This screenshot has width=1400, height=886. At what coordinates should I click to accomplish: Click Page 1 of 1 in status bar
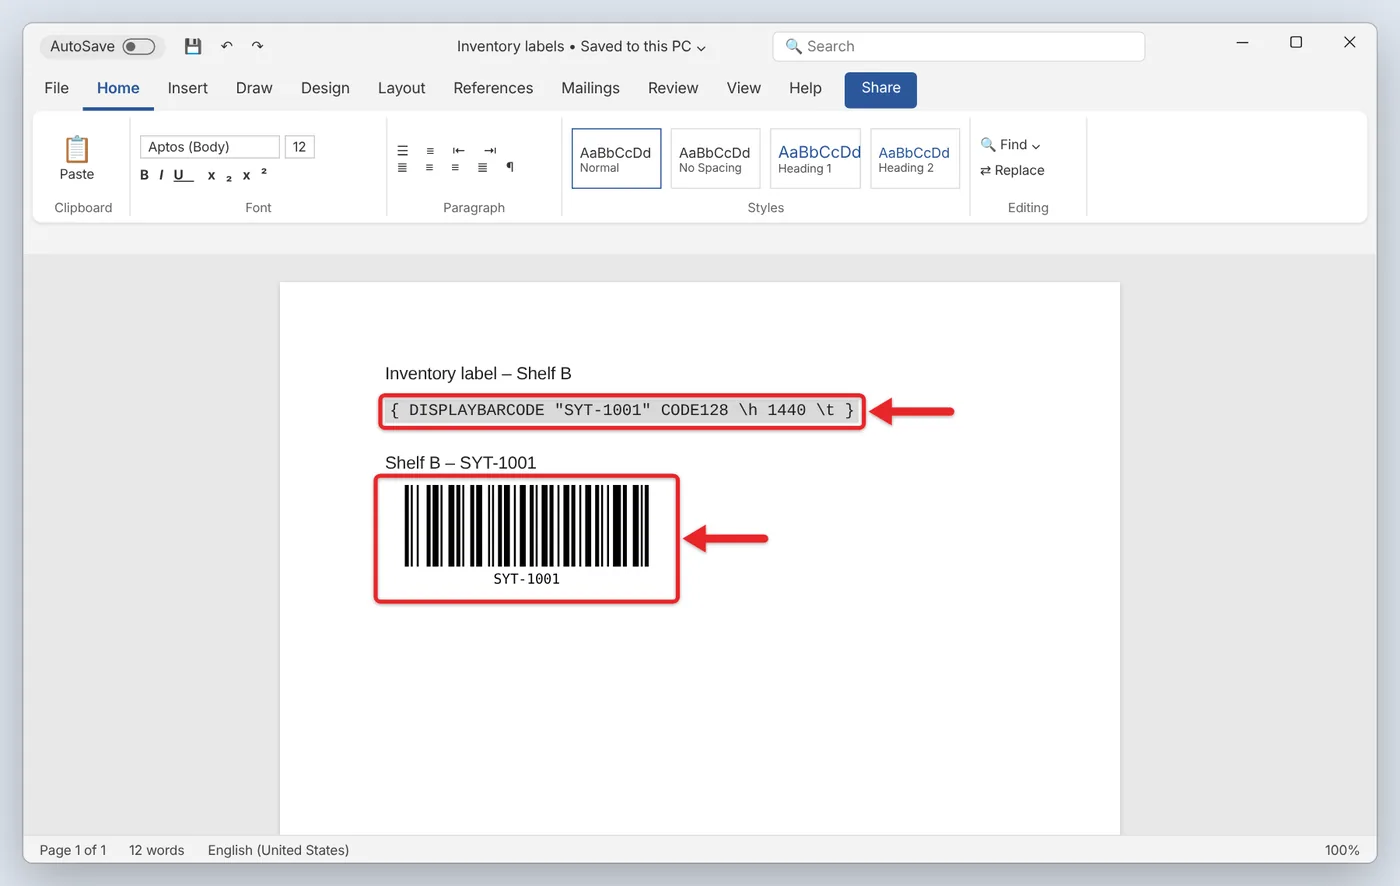point(73,850)
